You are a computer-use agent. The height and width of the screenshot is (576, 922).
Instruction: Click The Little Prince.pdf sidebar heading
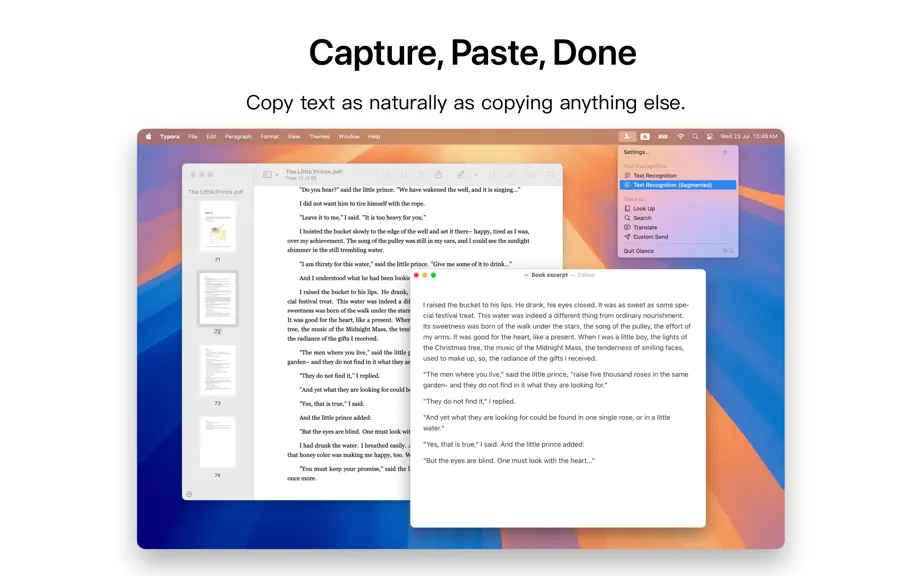(x=216, y=192)
